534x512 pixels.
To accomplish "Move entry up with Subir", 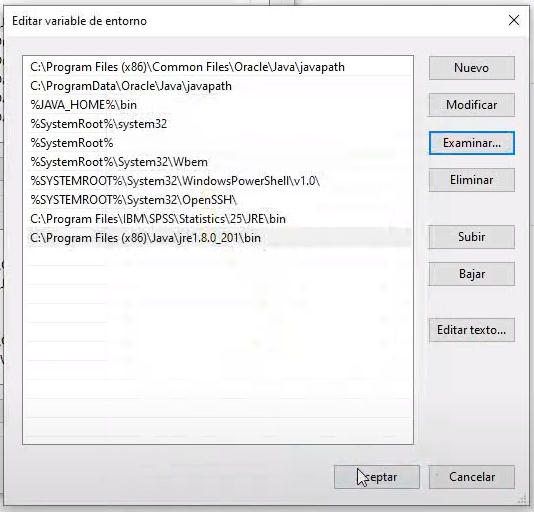I will point(471,237).
